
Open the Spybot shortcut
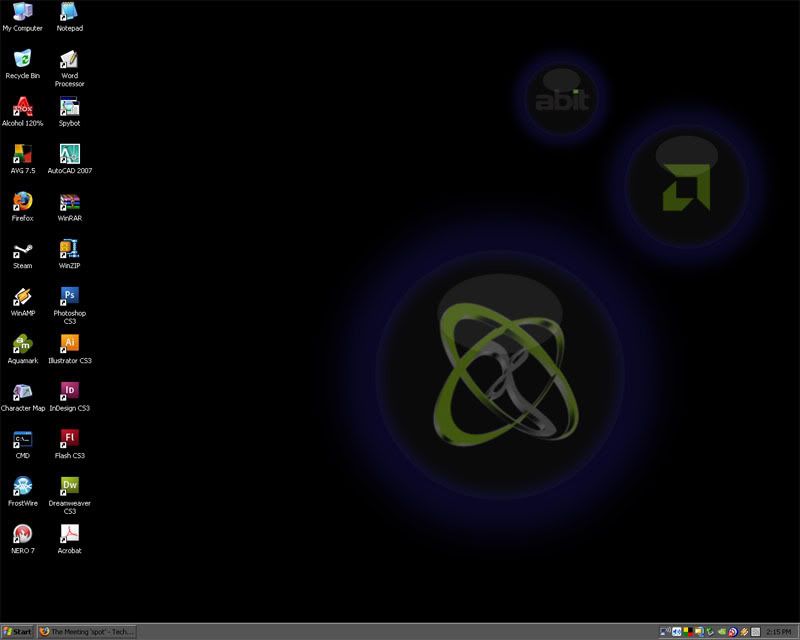point(69,112)
